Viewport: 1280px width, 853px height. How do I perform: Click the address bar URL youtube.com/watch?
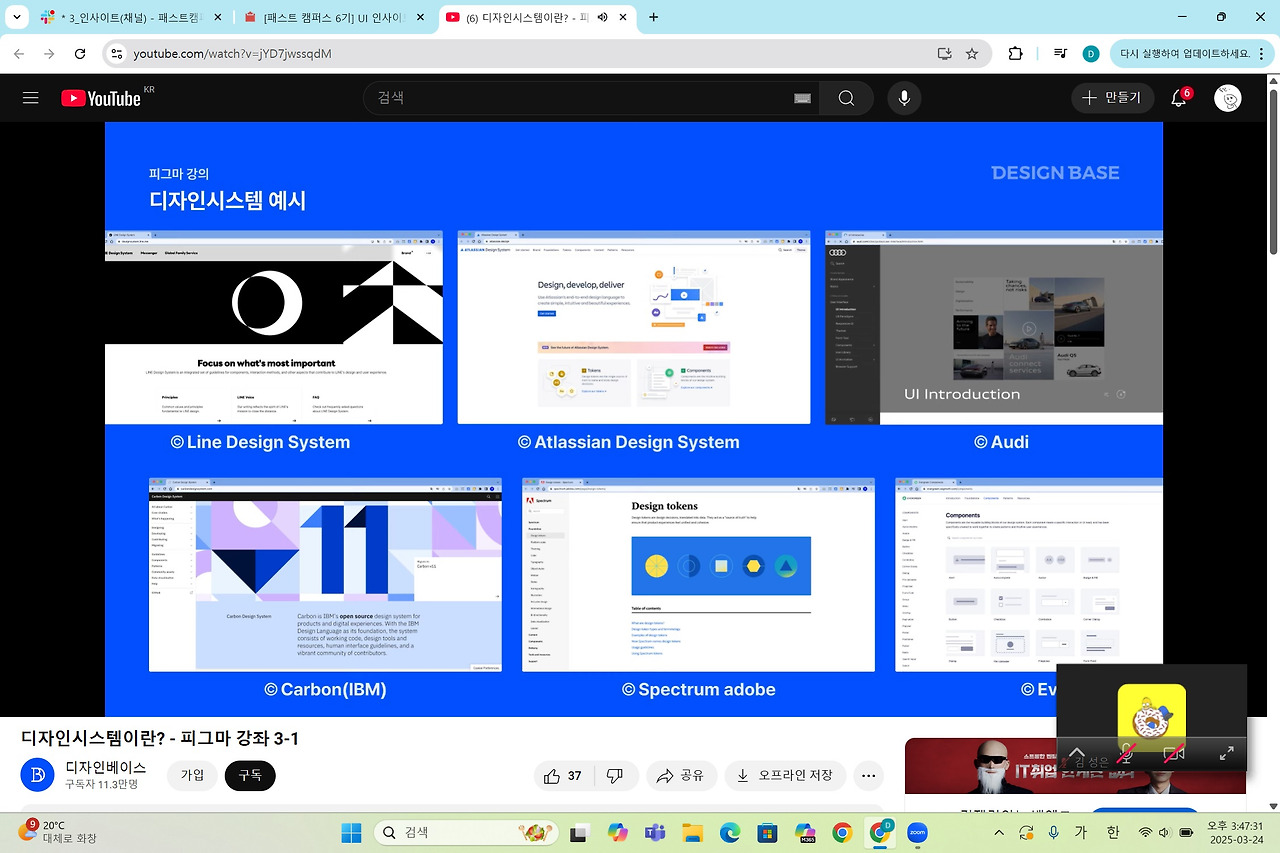232,53
